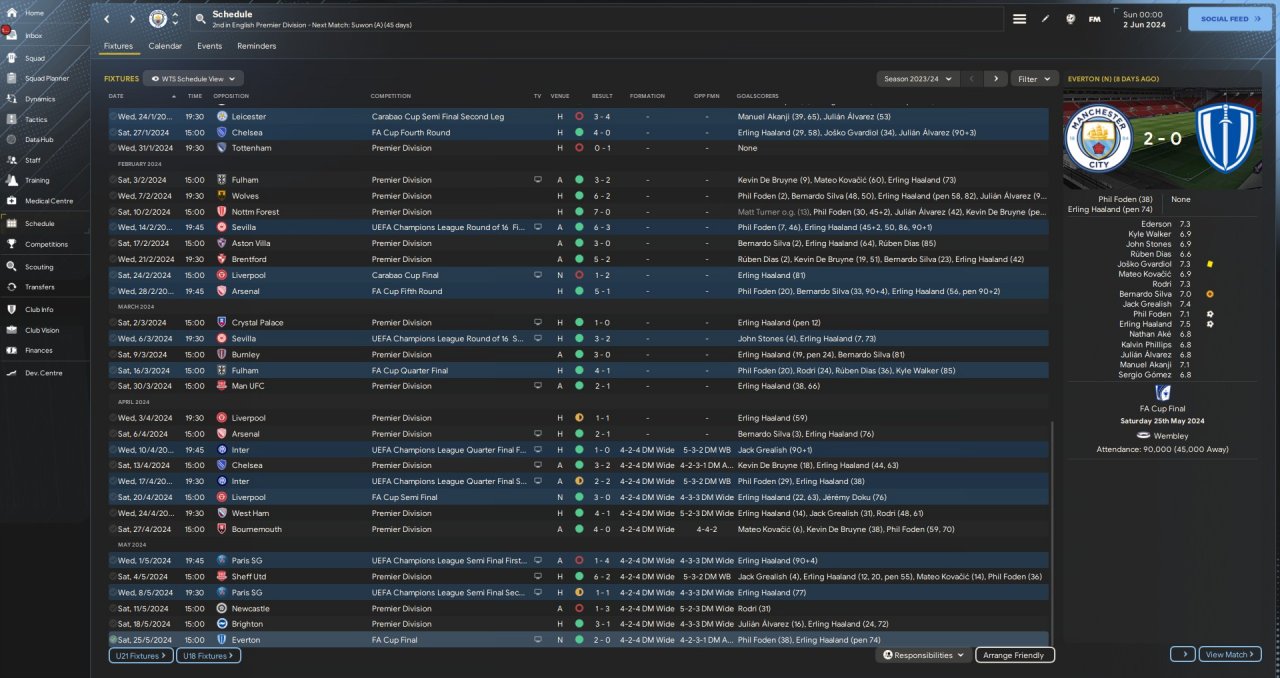Sort fixtures by Competition column
The image size is (1280, 678).
point(390,96)
